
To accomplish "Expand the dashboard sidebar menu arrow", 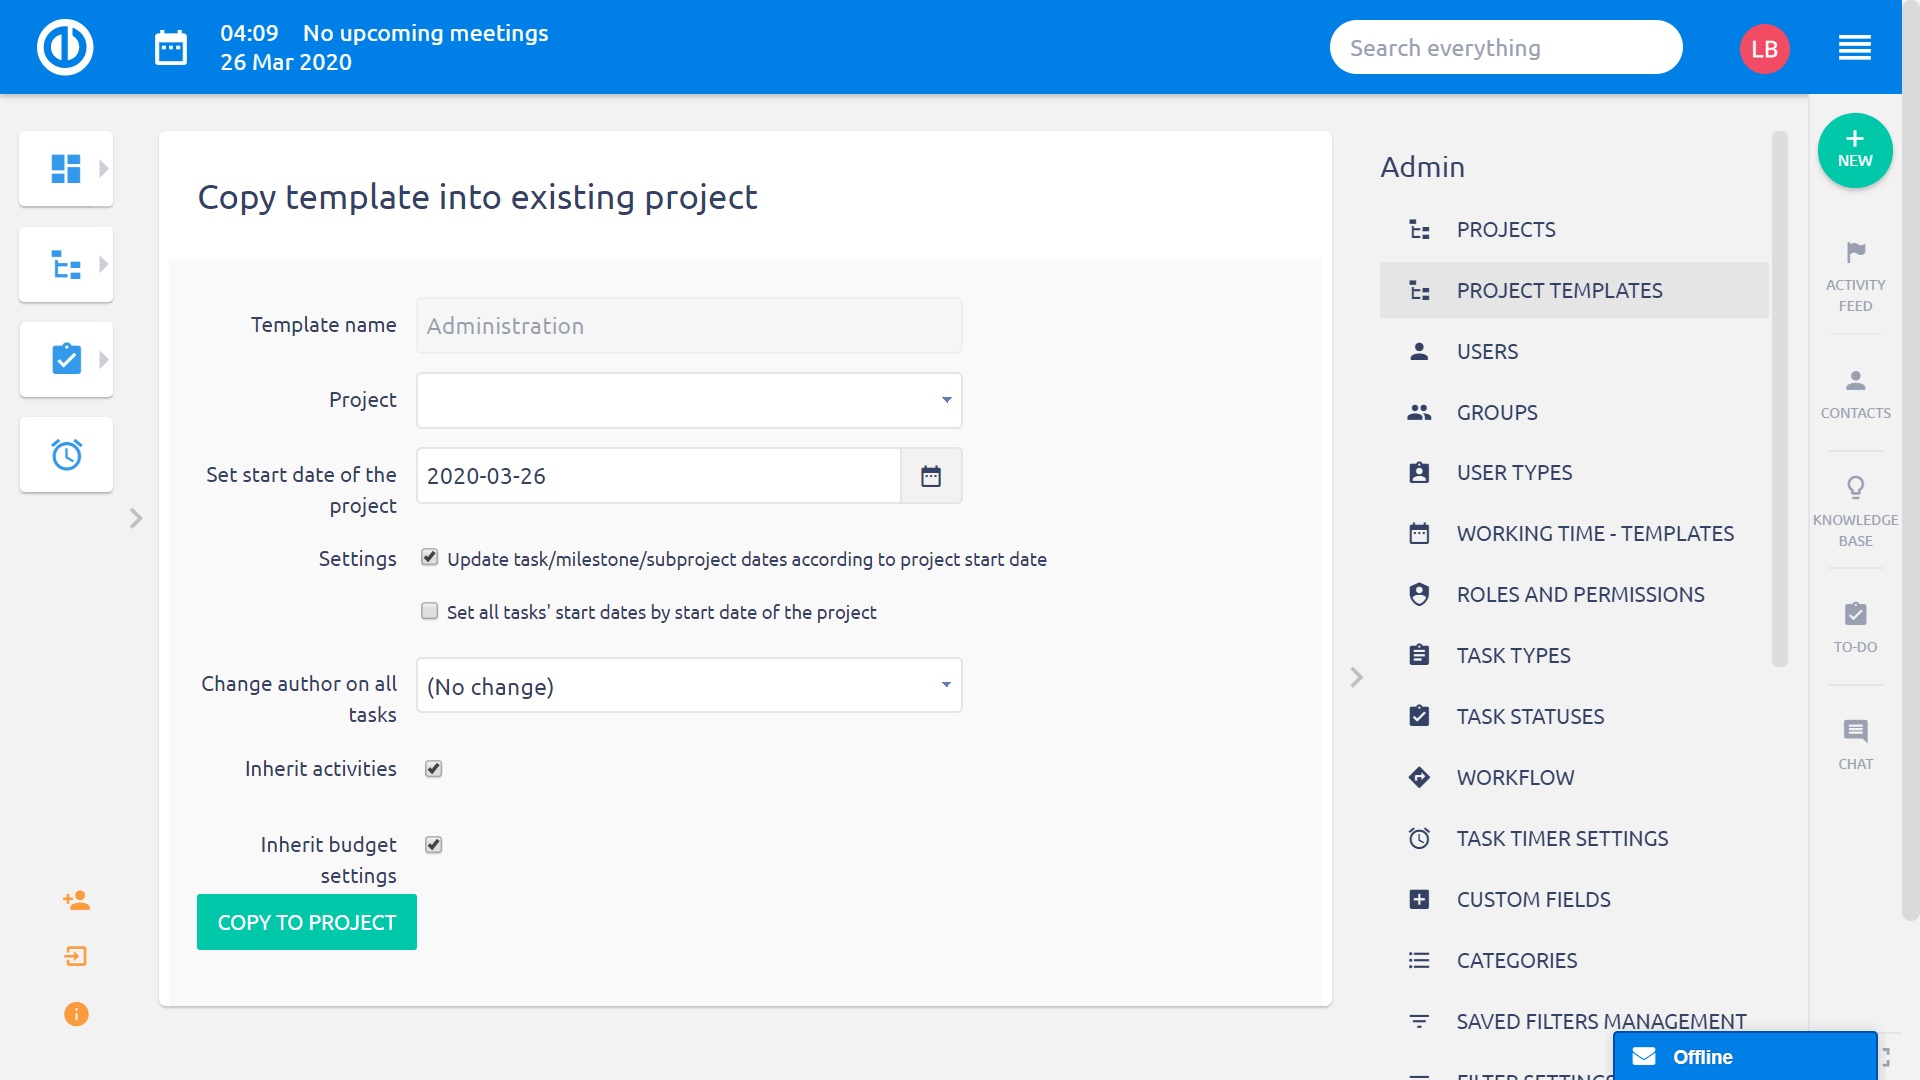I will point(103,169).
